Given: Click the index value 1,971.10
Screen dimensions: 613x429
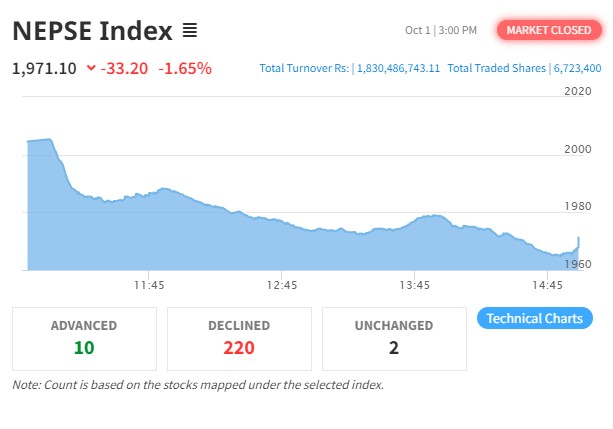Looking at the screenshot, I should point(44,69).
